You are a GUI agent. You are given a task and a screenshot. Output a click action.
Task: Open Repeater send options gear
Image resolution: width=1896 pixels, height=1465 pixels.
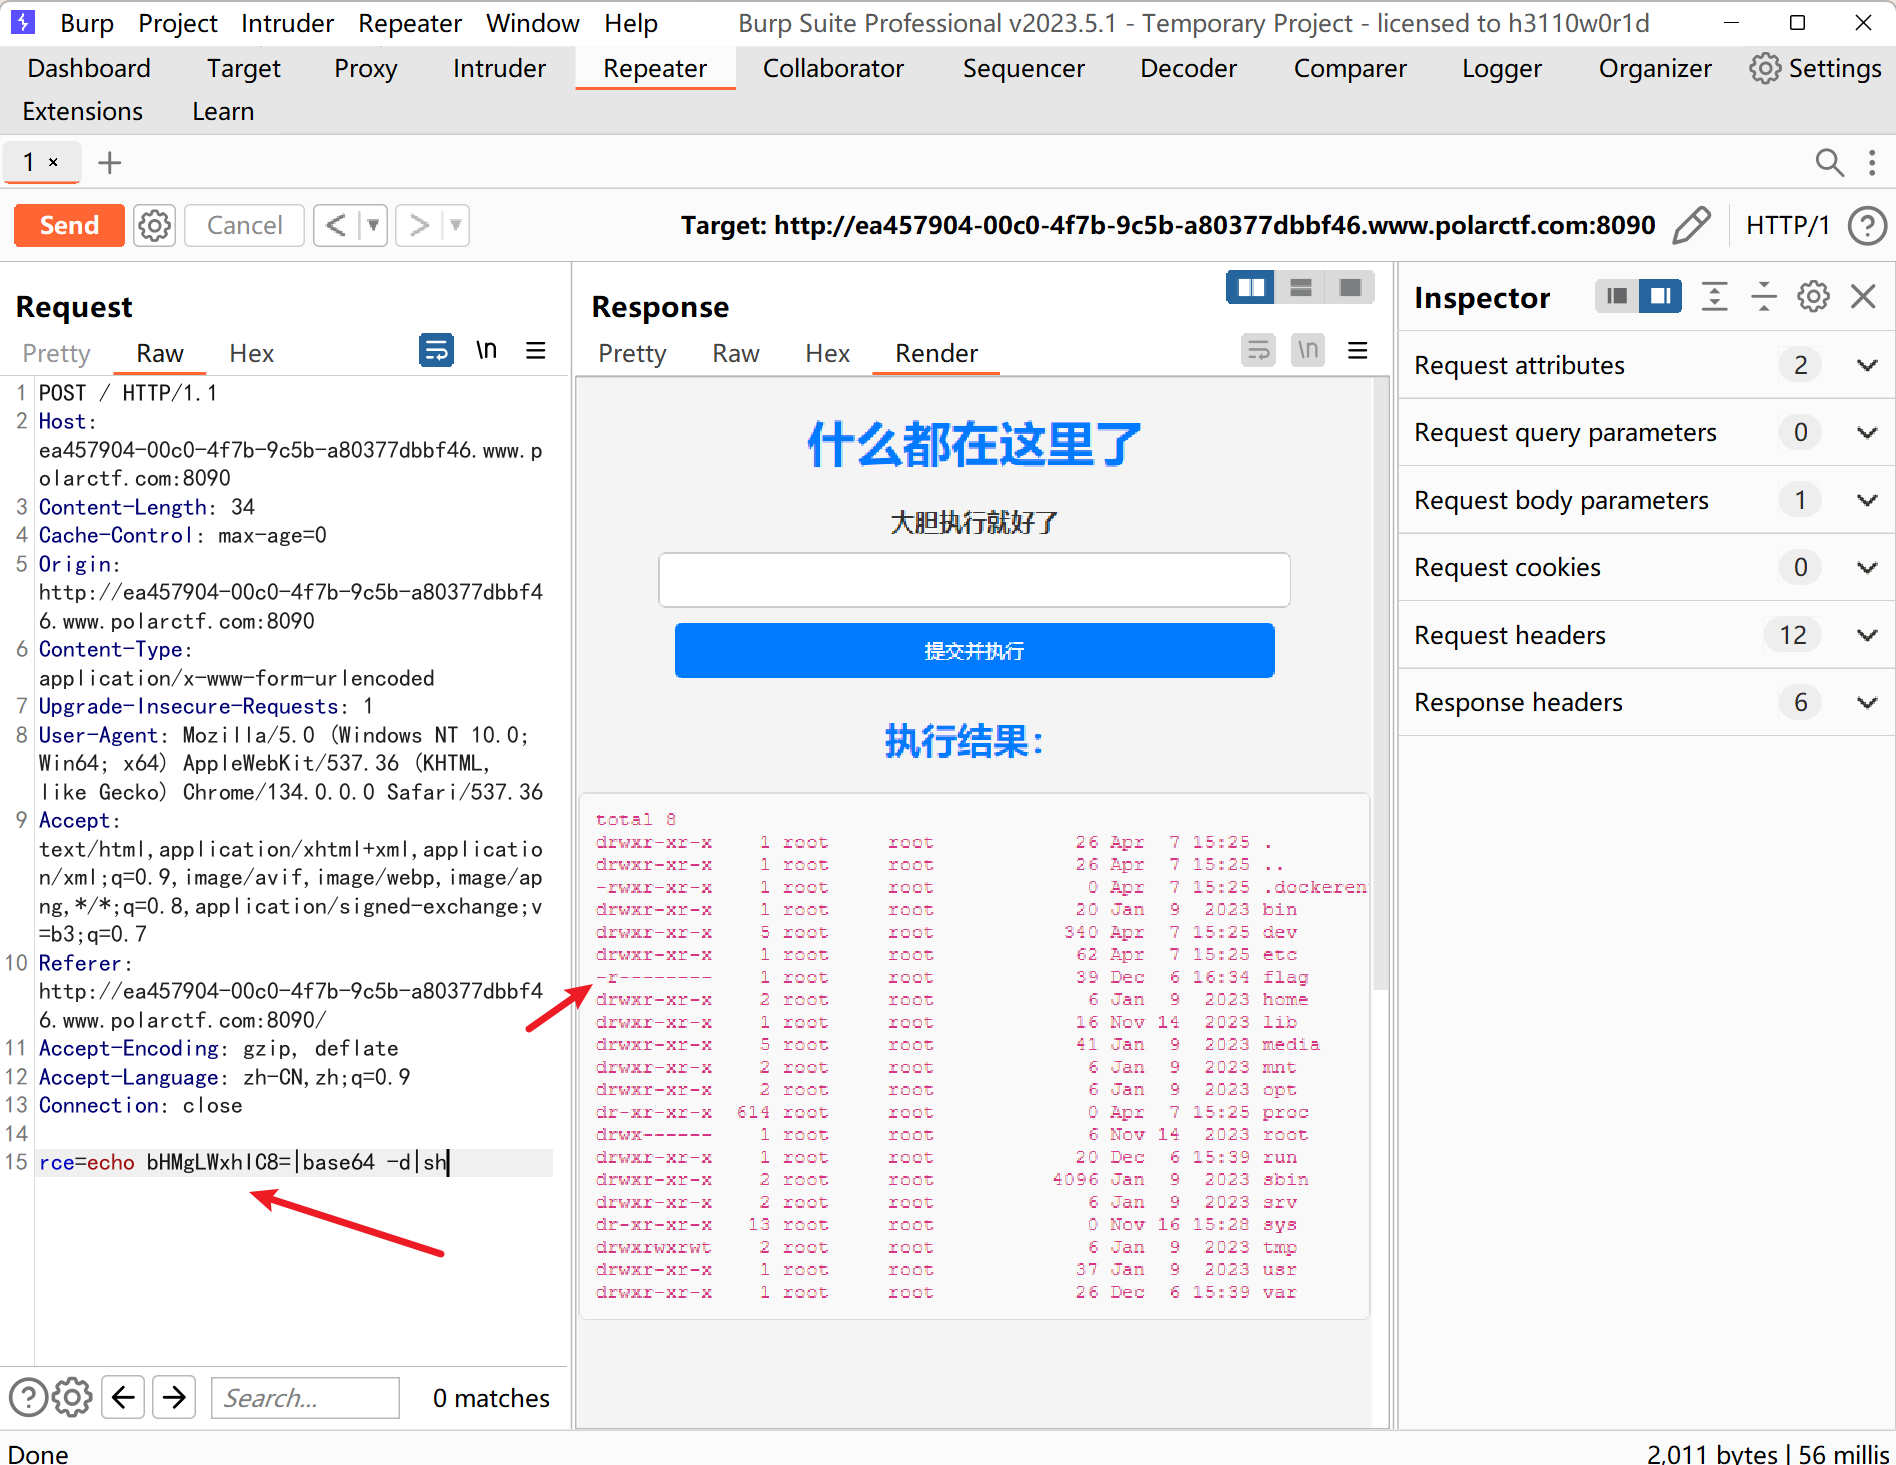[x=154, y=225]
